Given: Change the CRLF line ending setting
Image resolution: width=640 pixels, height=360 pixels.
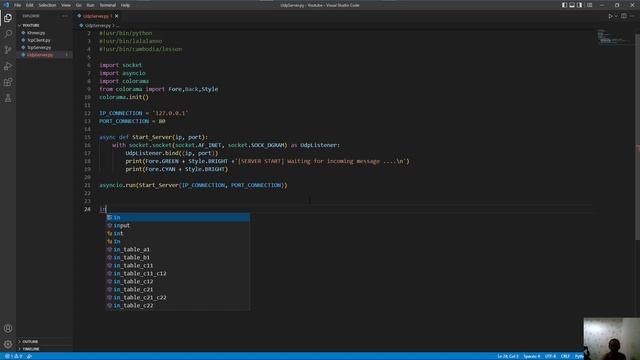Looking at the screenshot, I should pos(565,356).
